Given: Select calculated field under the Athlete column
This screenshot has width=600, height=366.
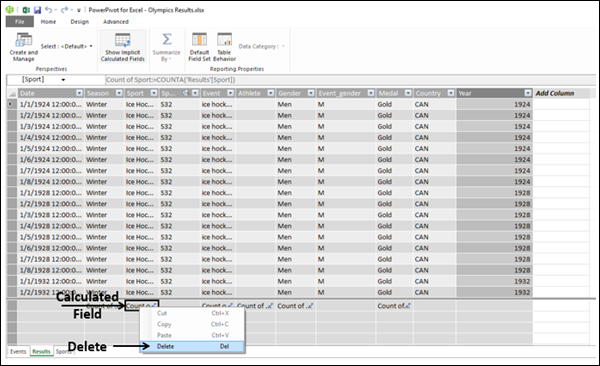Looking at the screenshot, I should point(255,306).
